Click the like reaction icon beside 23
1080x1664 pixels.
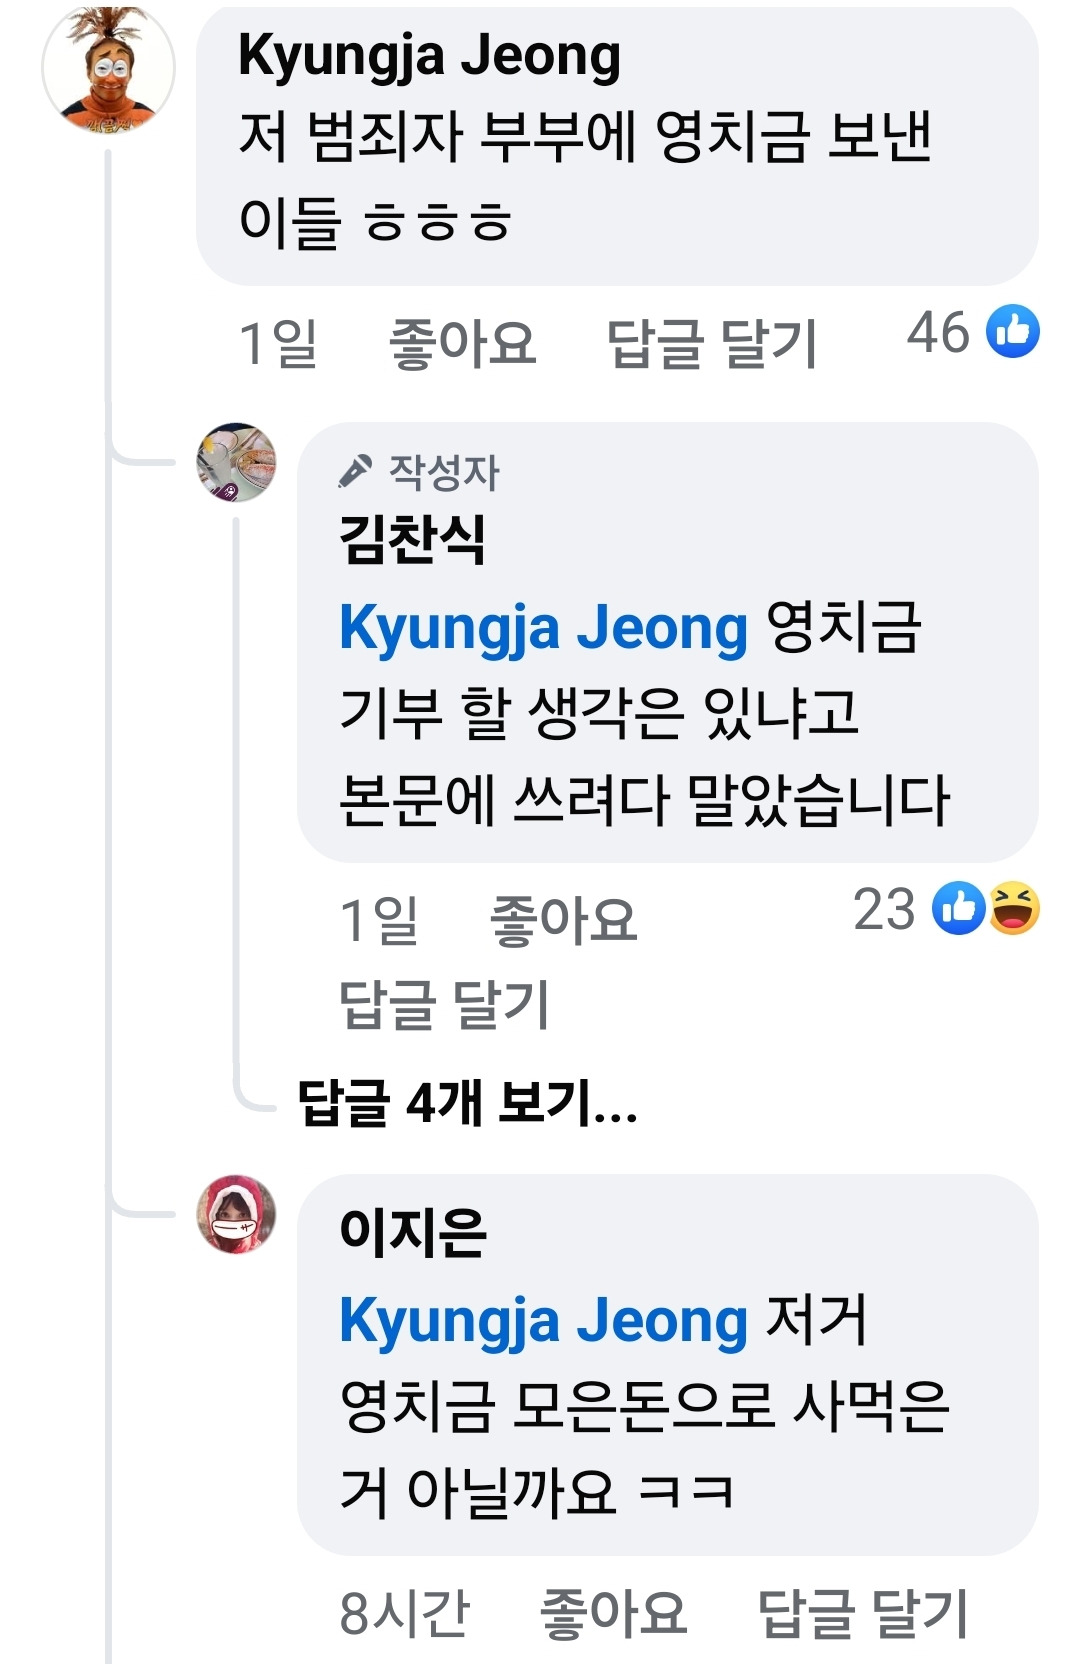(958, 908)
